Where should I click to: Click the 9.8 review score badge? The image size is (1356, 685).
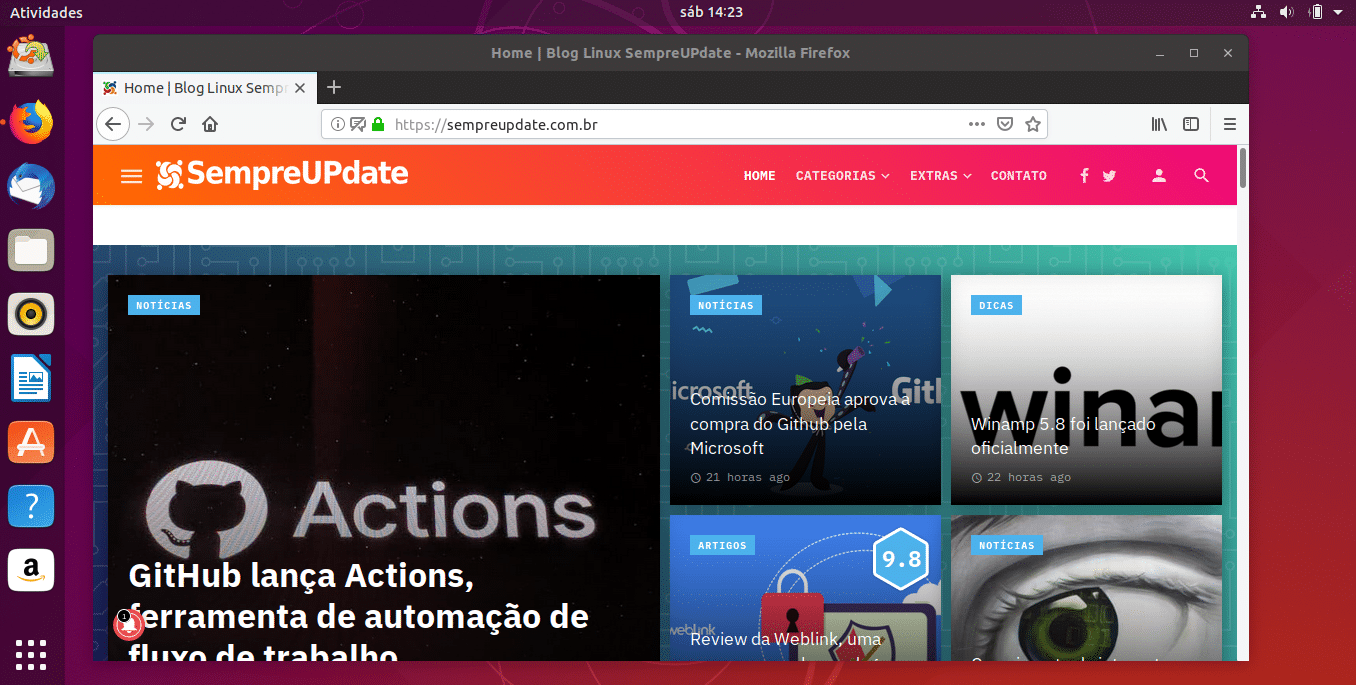click(x=901, y=559)
